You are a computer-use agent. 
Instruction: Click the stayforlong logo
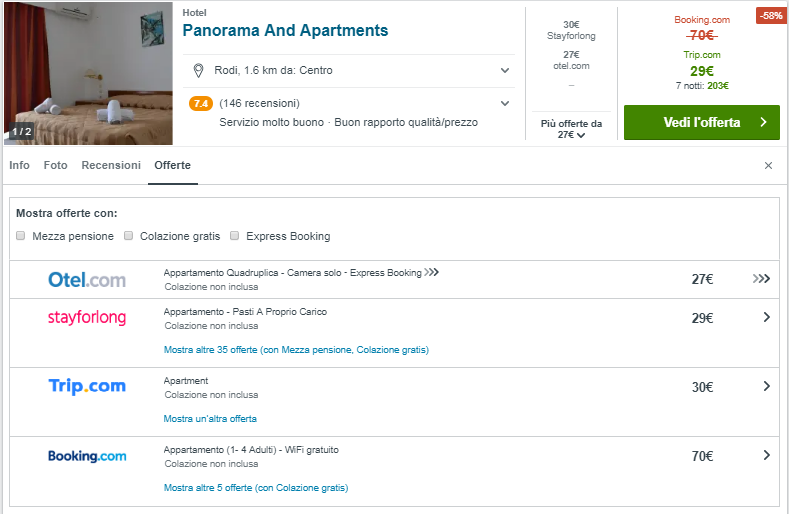tap(87, 318)
